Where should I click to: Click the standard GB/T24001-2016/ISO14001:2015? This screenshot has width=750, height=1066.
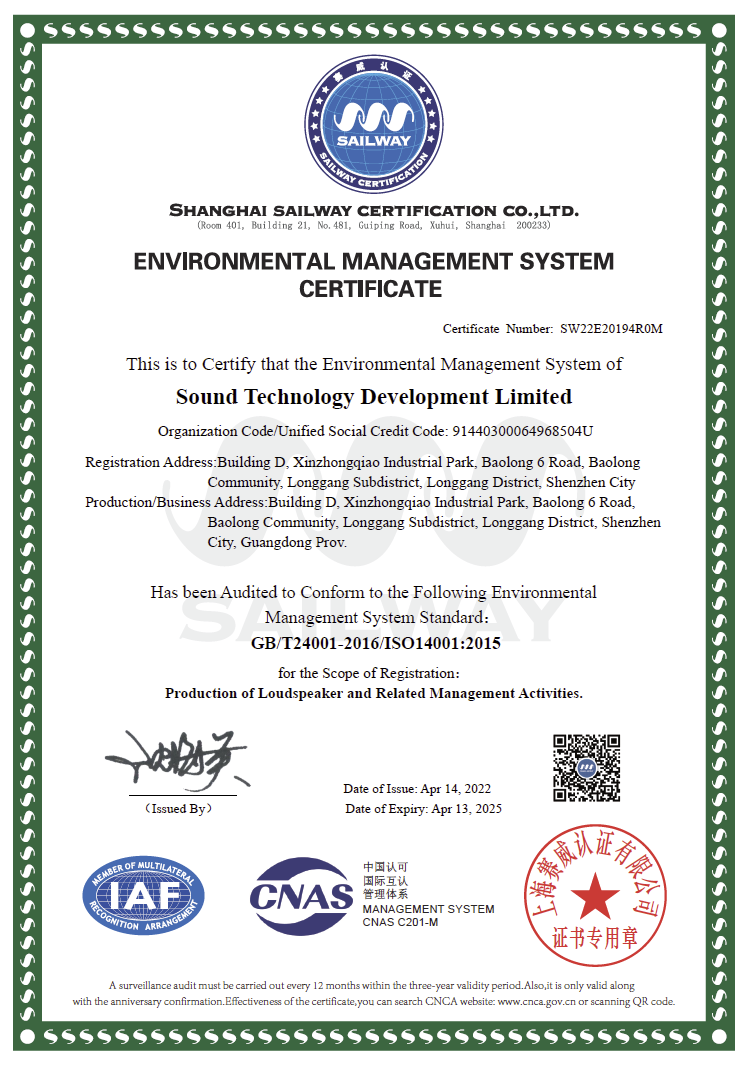tap(375, 643)
